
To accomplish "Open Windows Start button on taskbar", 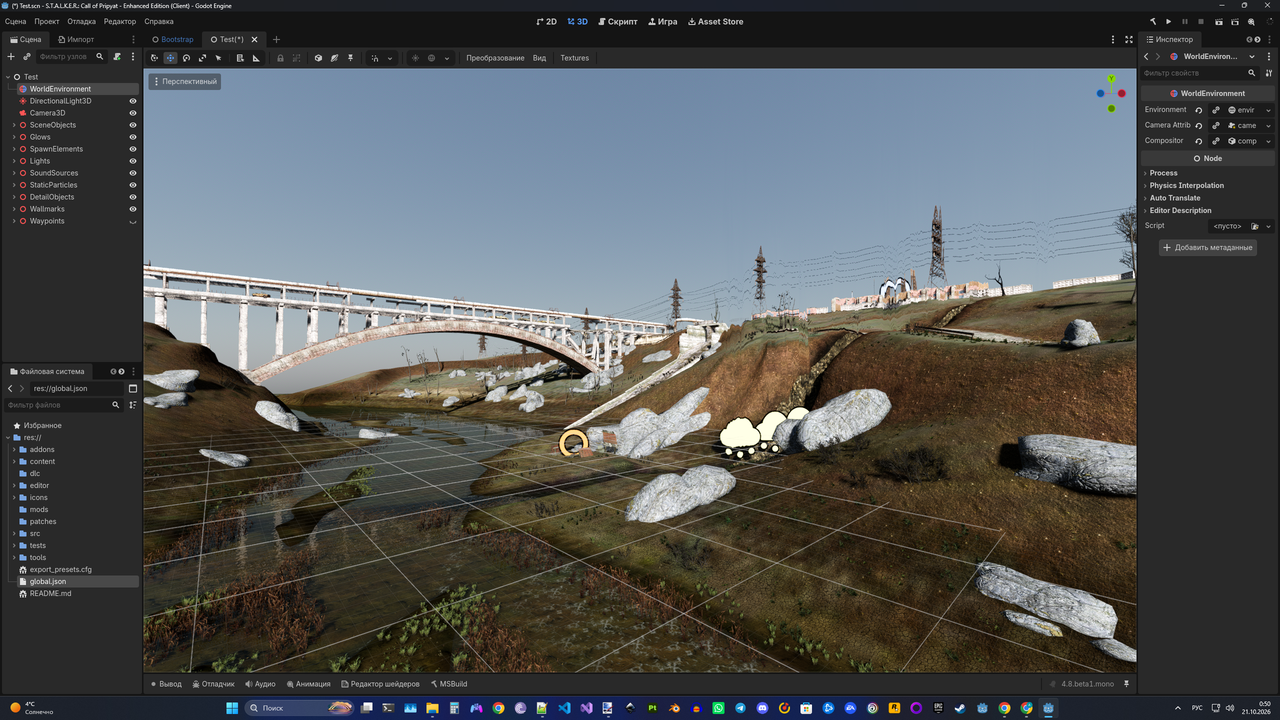I will tap(232, 708).
